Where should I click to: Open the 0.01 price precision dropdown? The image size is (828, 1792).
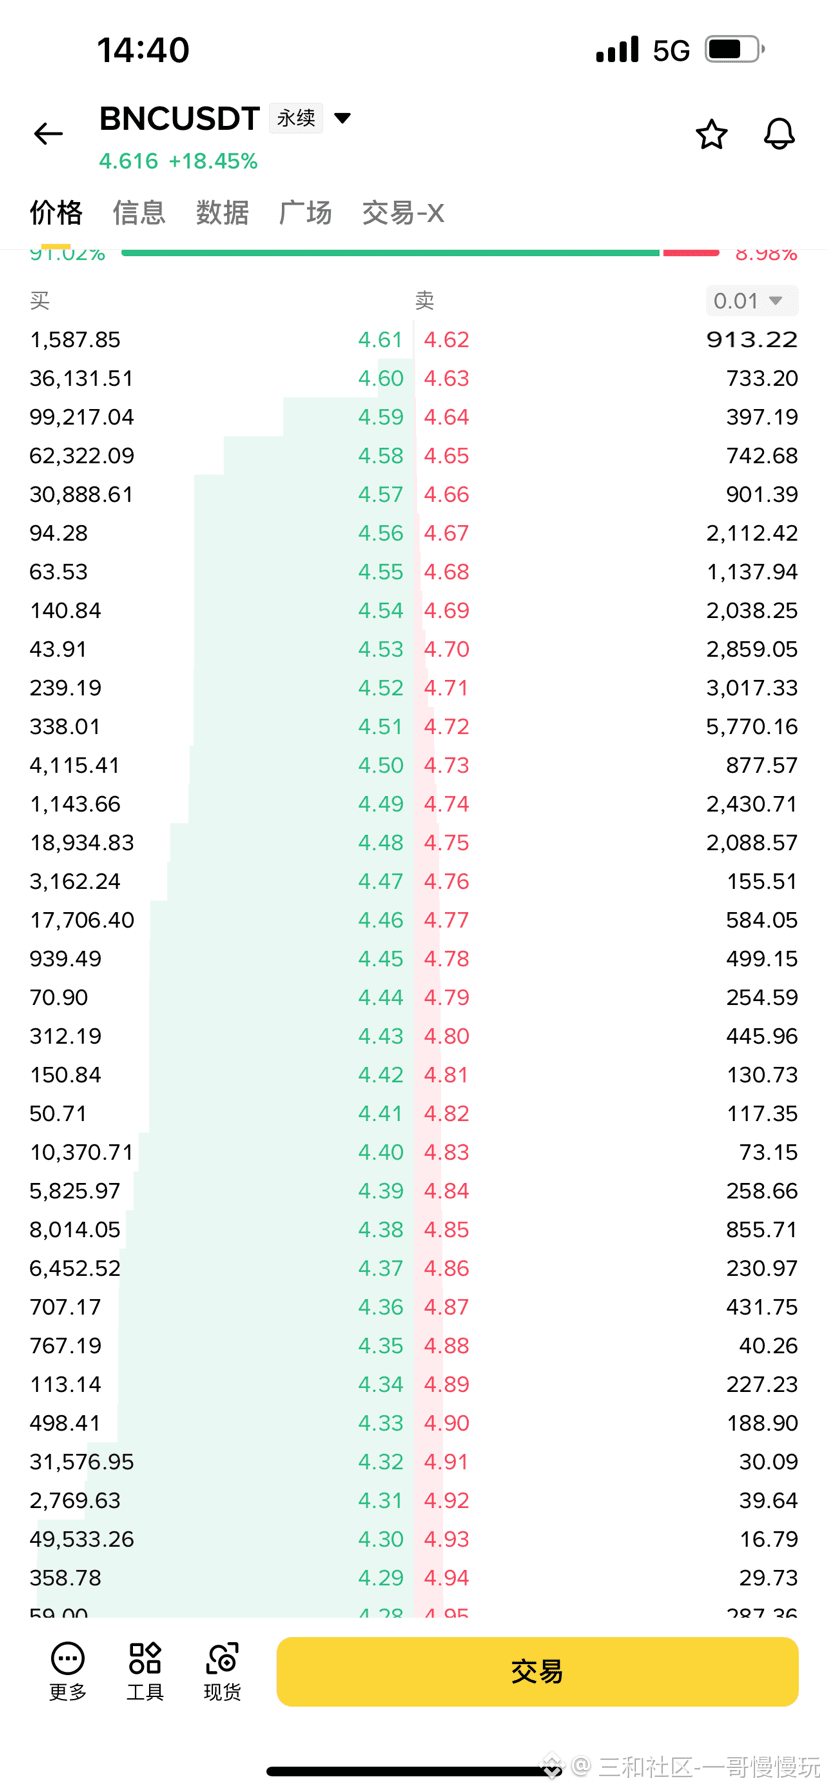[751, 301]
